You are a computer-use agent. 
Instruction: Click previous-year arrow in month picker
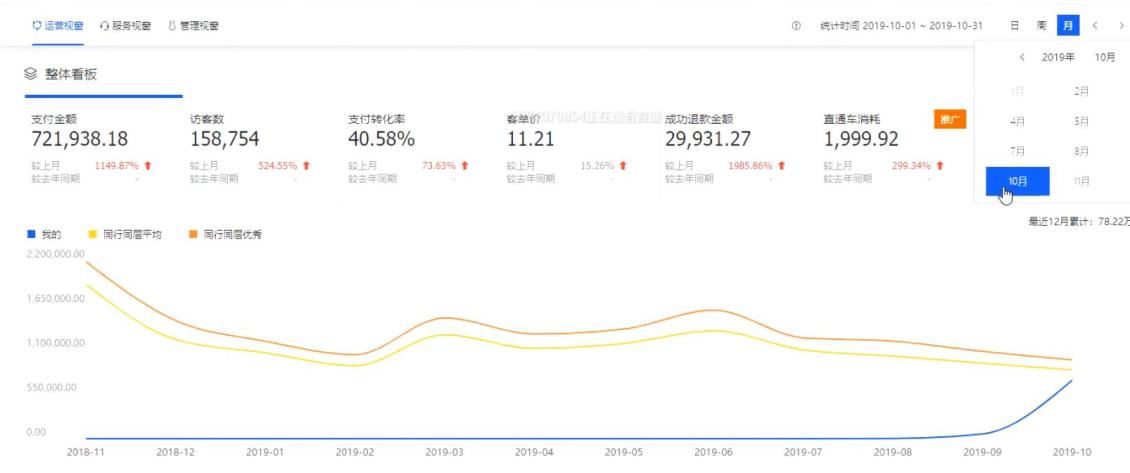pyautogui.click(x=1022, y=58)
